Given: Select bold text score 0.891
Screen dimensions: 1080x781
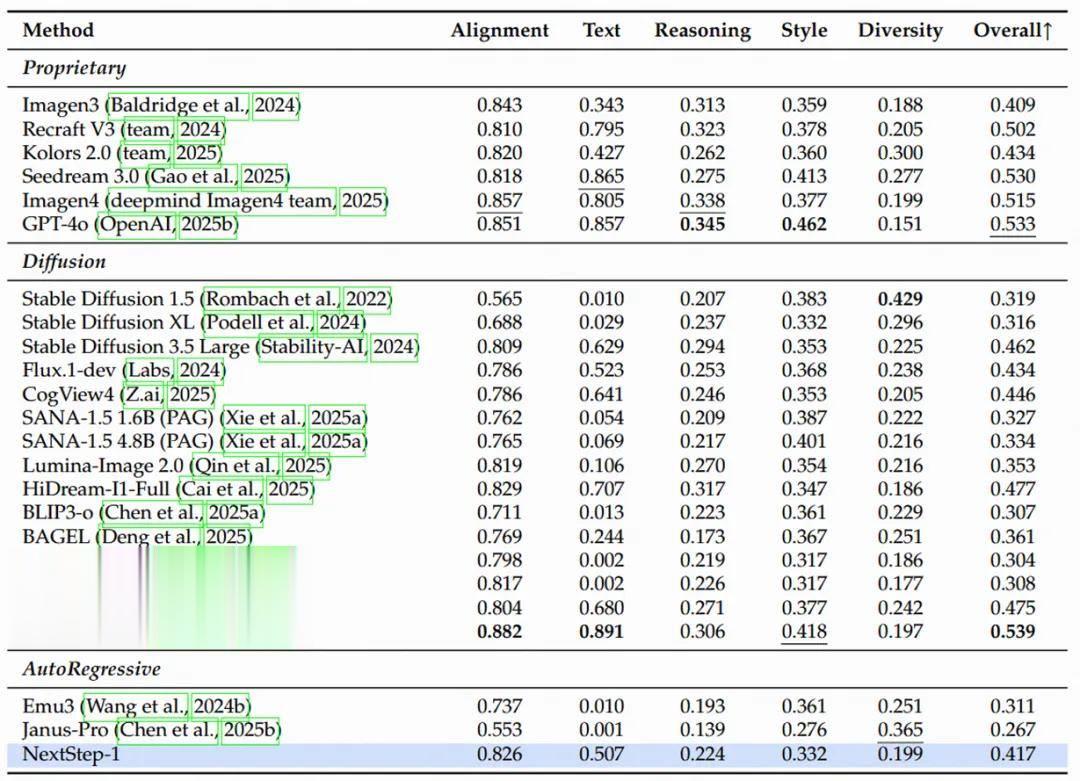Looking at the screenshot, I should pyautogui.click(x=601, y=632).
